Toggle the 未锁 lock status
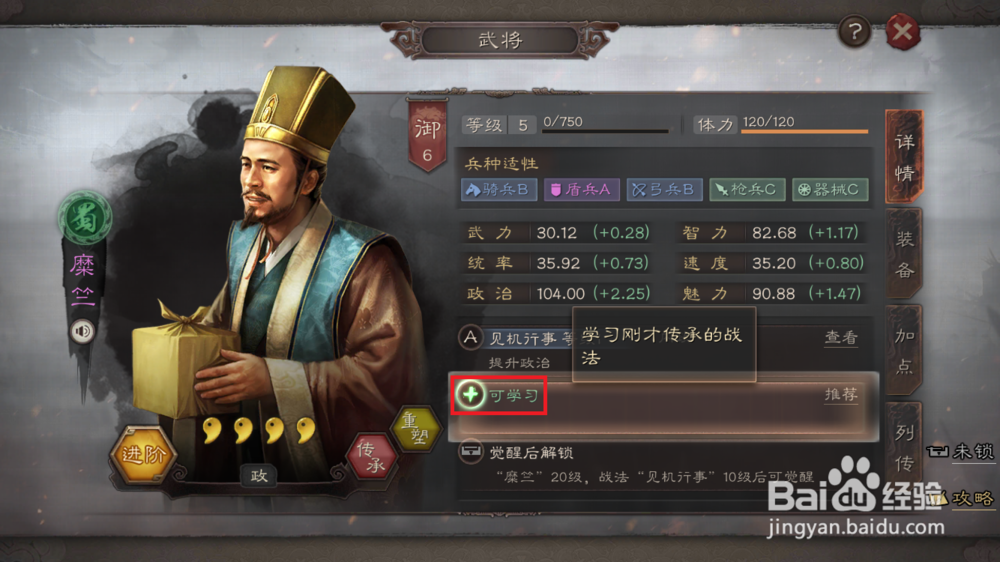 [x=960, y=452]
